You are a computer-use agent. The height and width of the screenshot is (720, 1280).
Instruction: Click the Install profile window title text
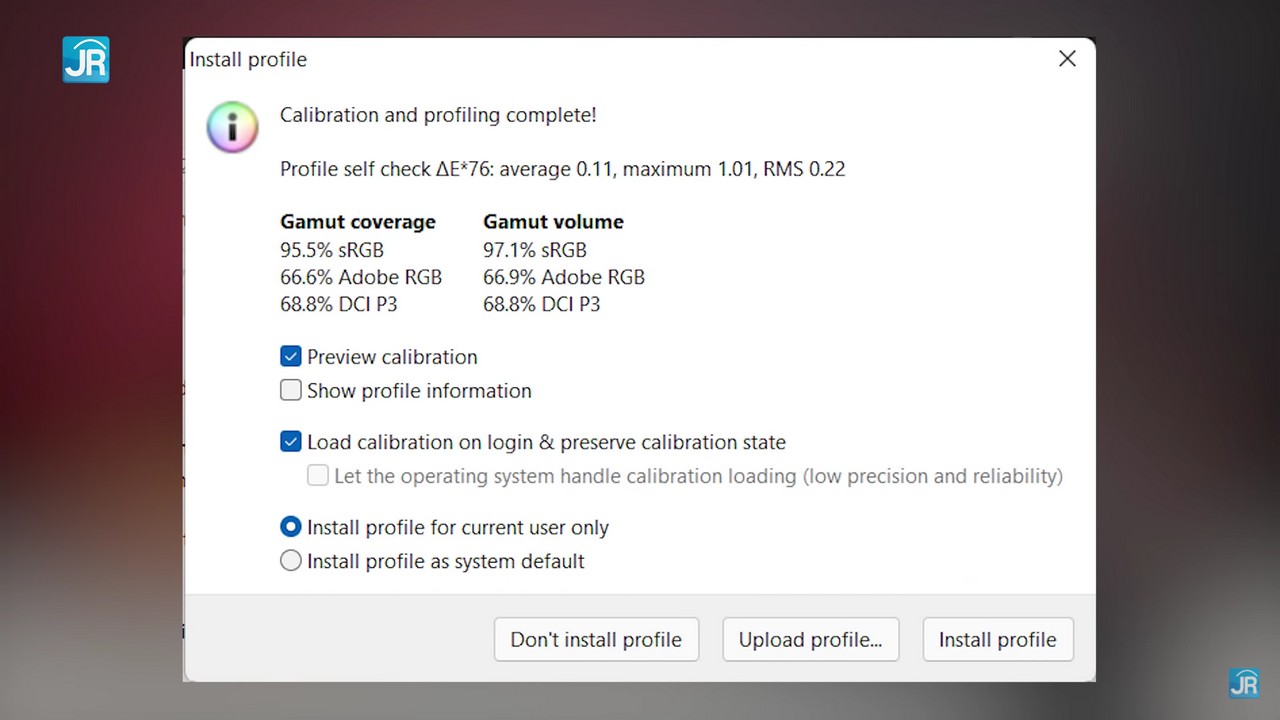tap(248, 60)
